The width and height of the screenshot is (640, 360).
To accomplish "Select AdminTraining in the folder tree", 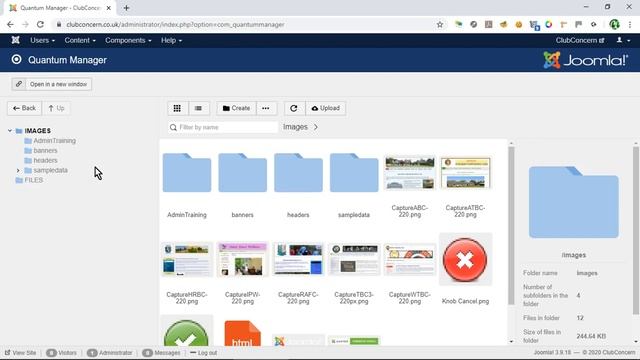I will point(54,140).
